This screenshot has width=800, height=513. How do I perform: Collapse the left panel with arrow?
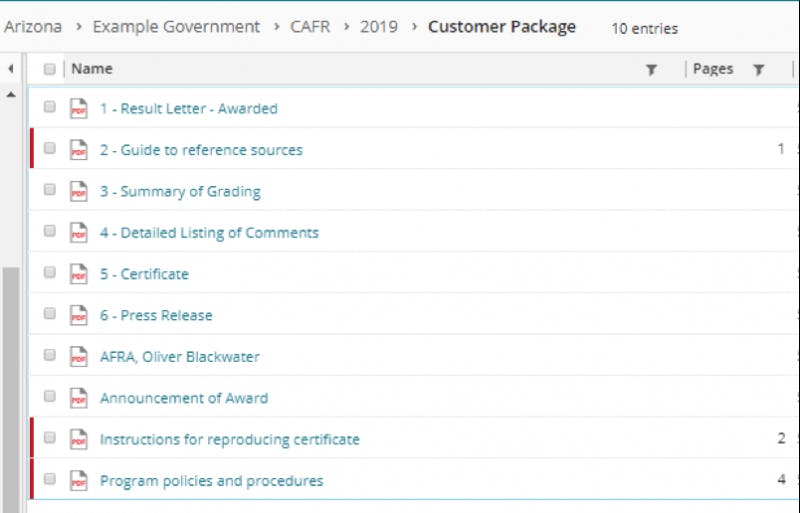11,68
